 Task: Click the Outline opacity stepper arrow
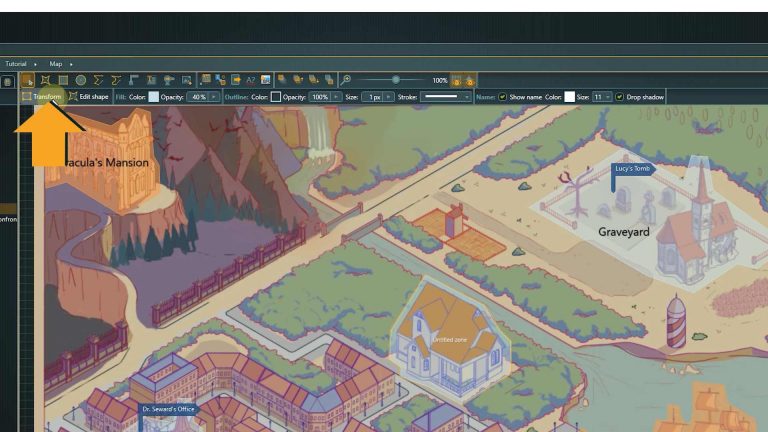336,97
